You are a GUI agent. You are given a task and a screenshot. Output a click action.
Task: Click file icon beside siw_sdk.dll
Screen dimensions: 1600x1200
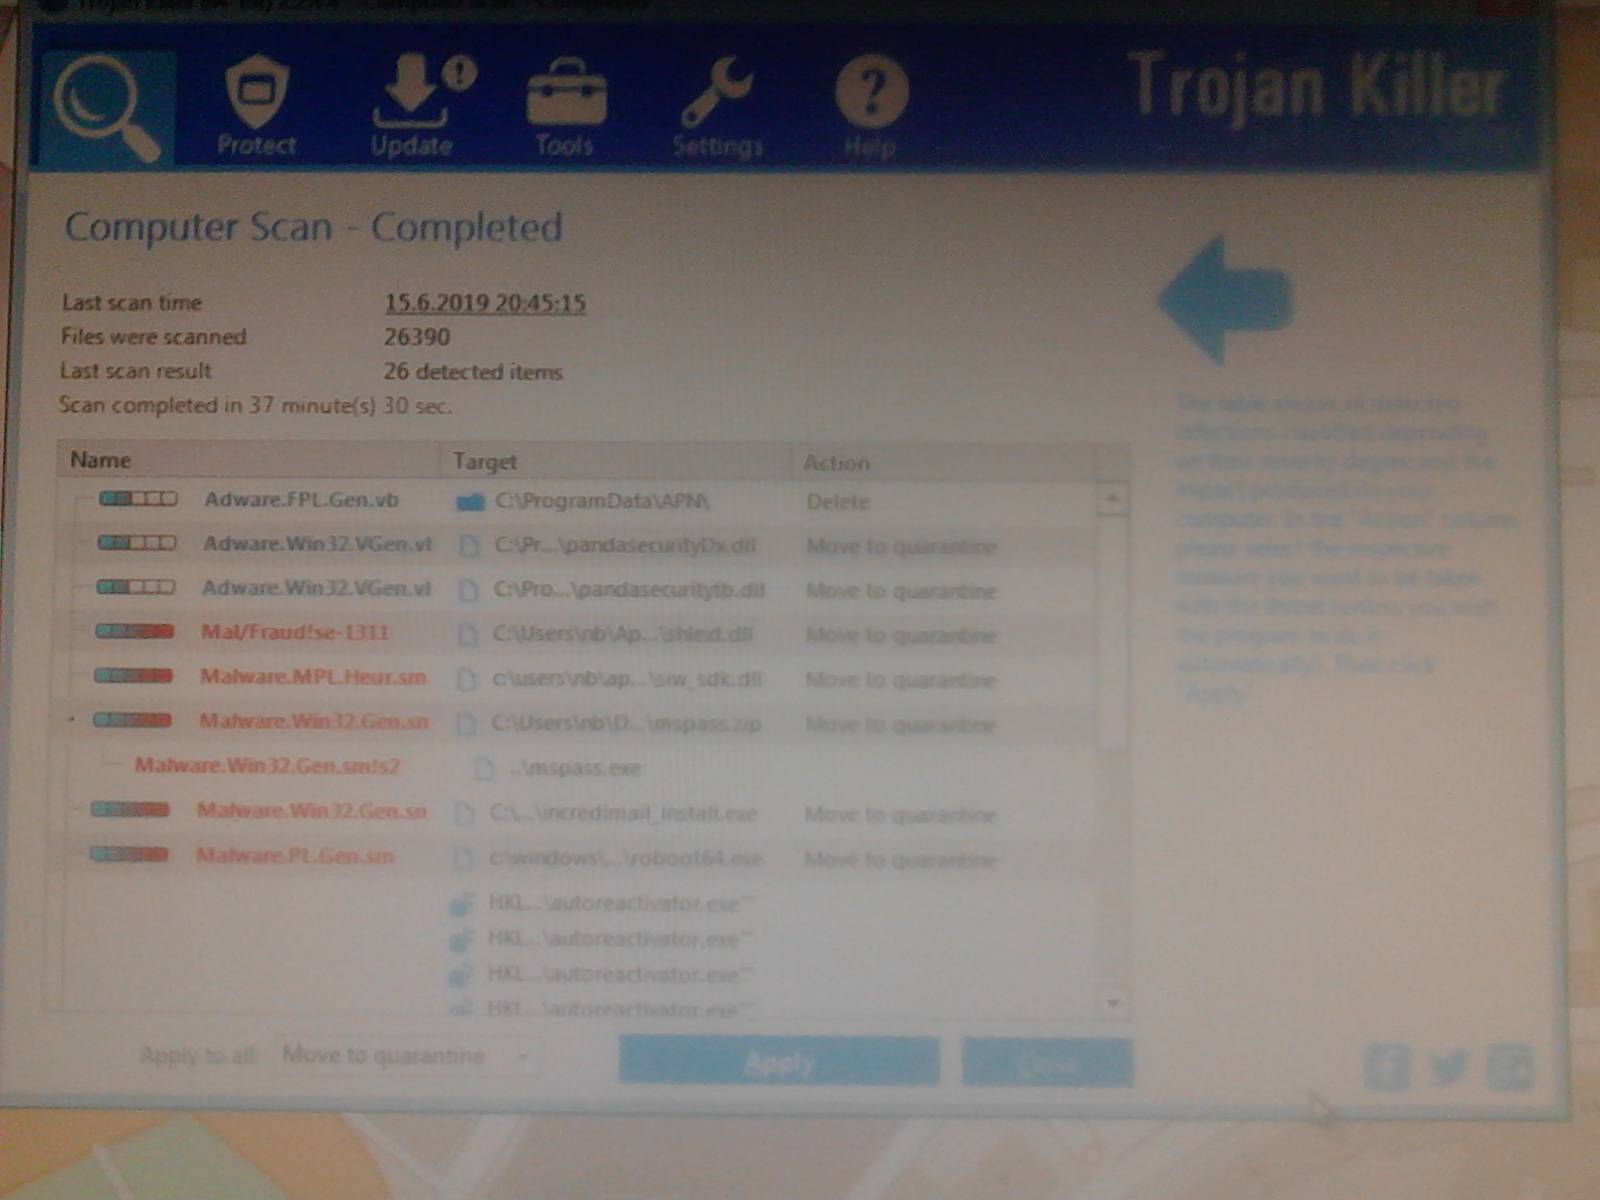466,680
